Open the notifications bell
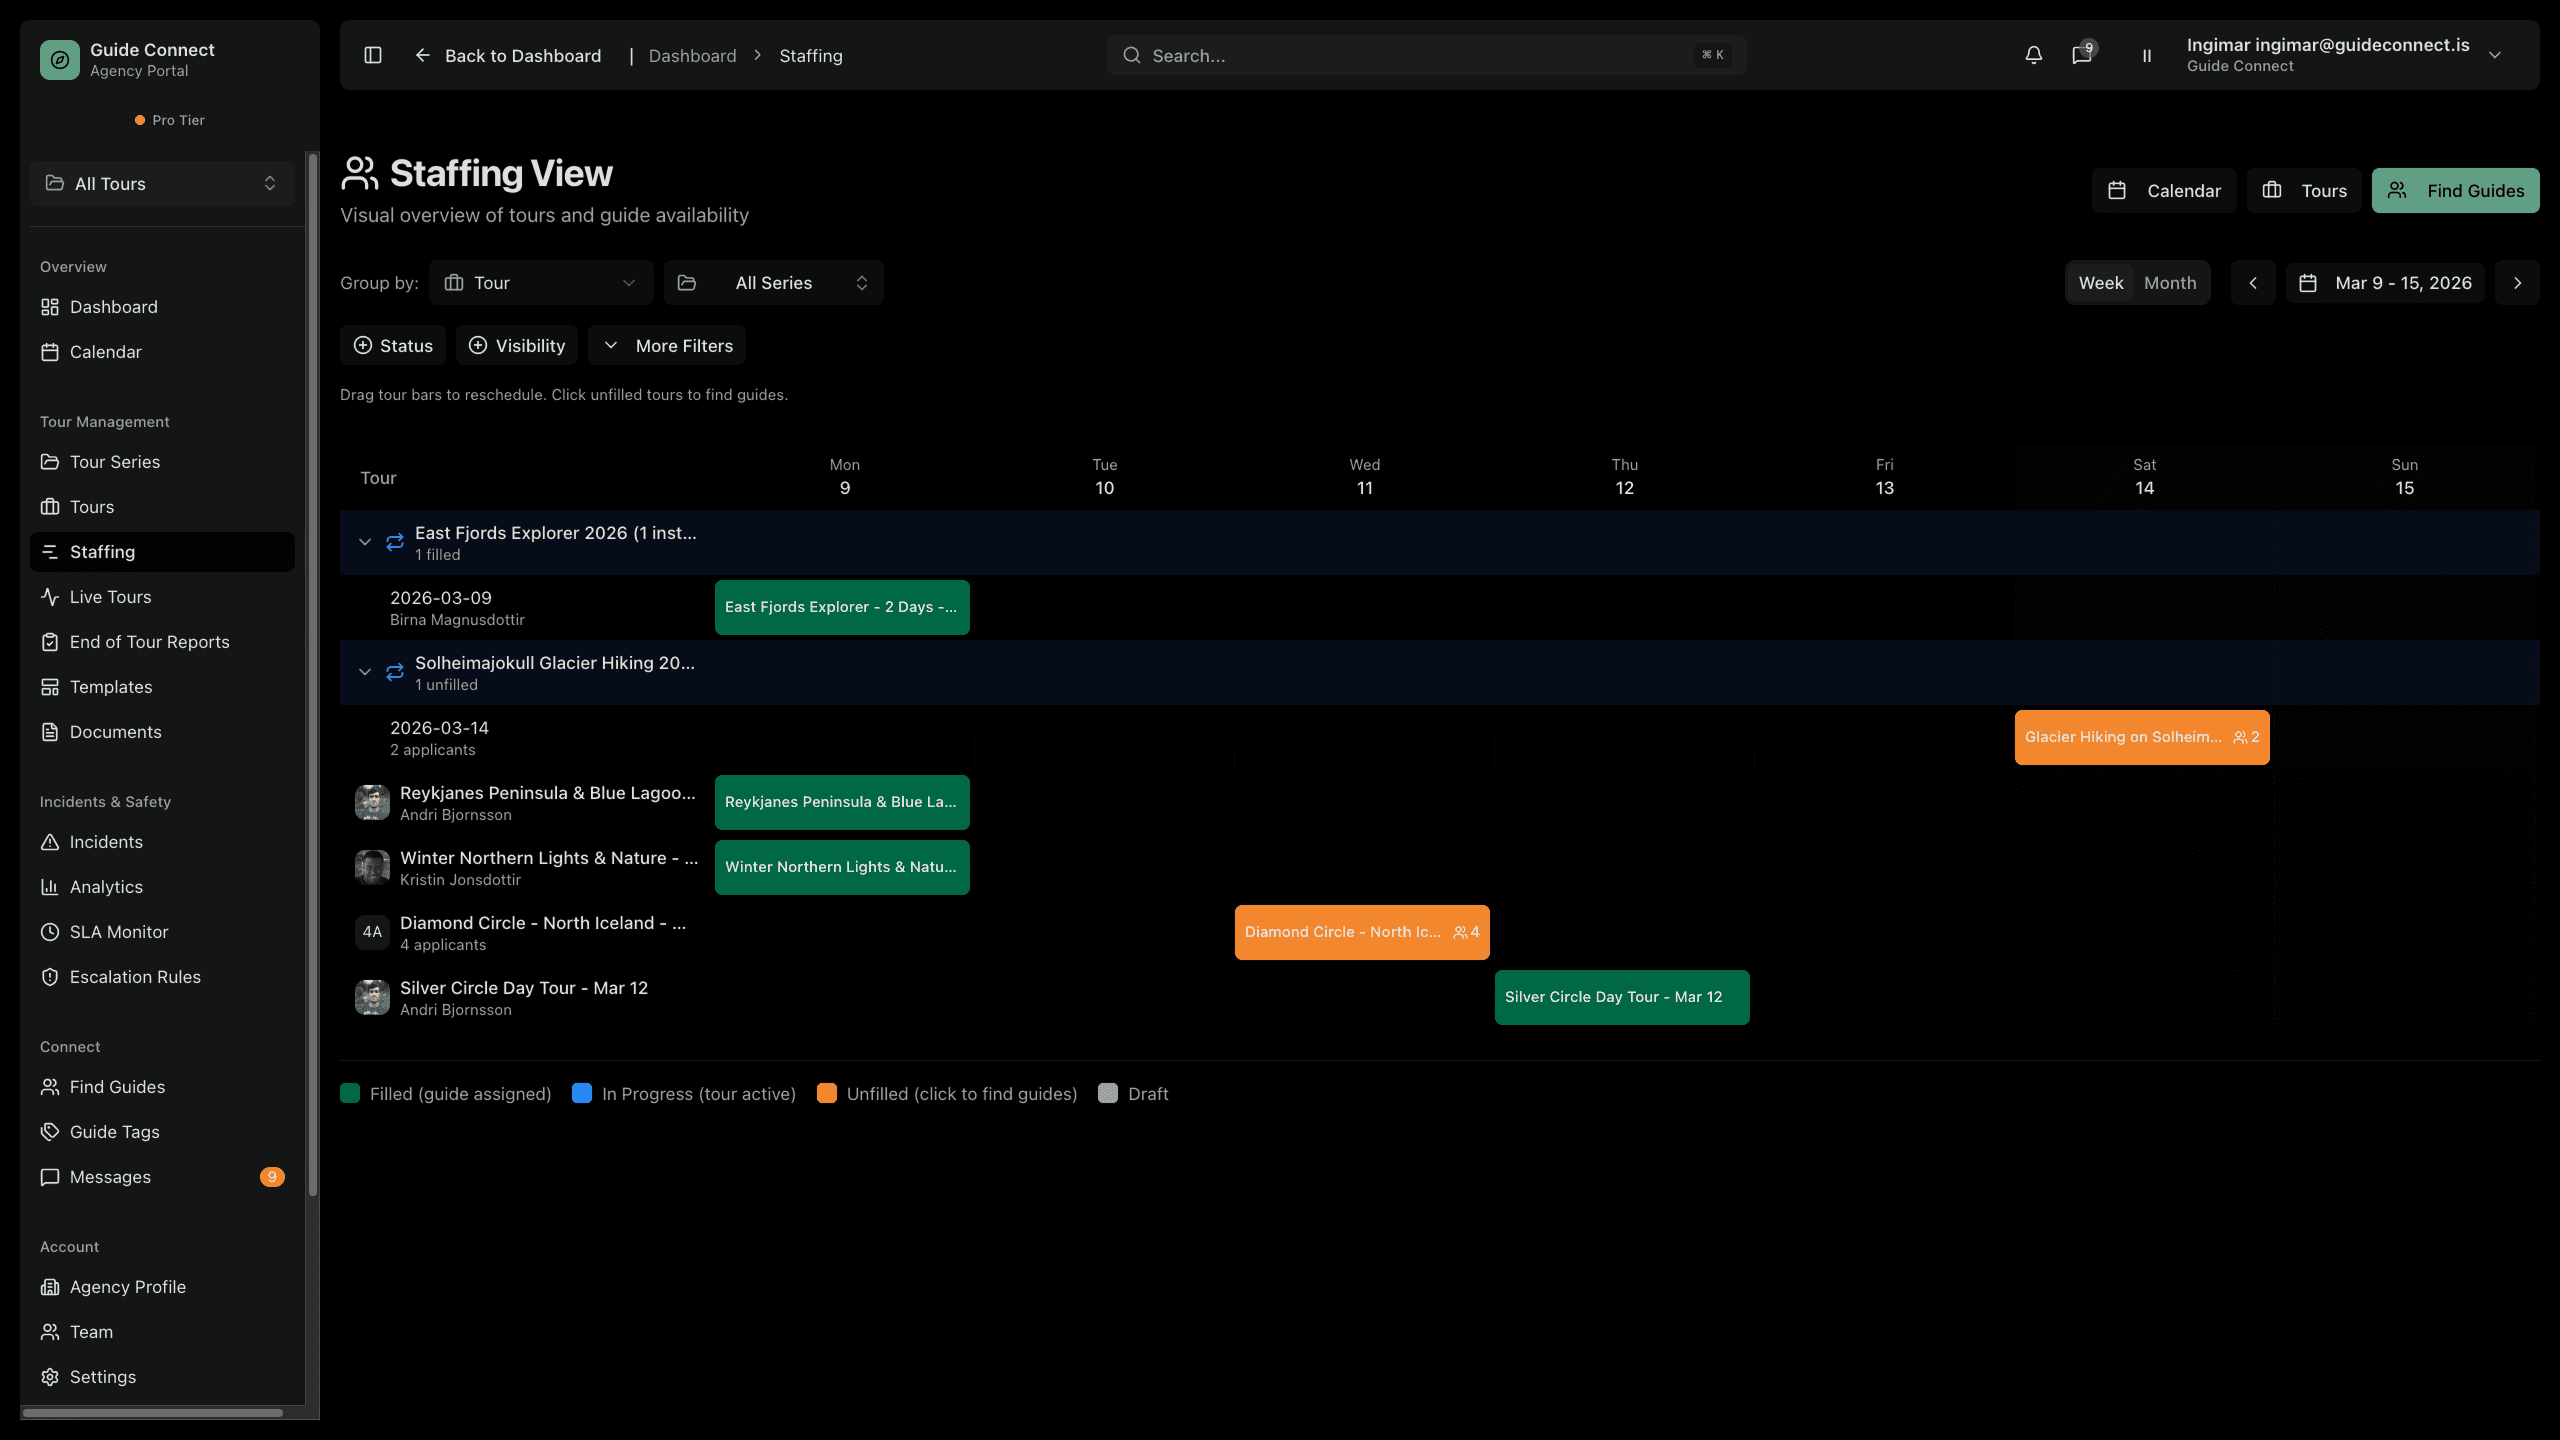Screen dimensions: 2560x1440 (2033, 55)
